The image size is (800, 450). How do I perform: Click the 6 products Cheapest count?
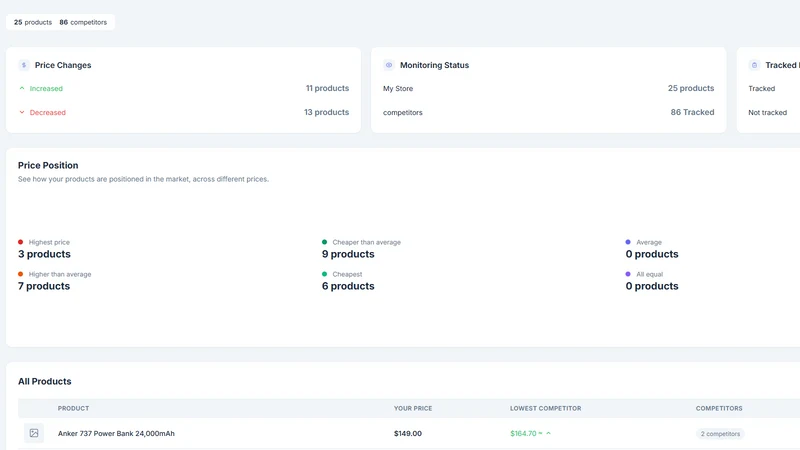(x=348, y=286)
